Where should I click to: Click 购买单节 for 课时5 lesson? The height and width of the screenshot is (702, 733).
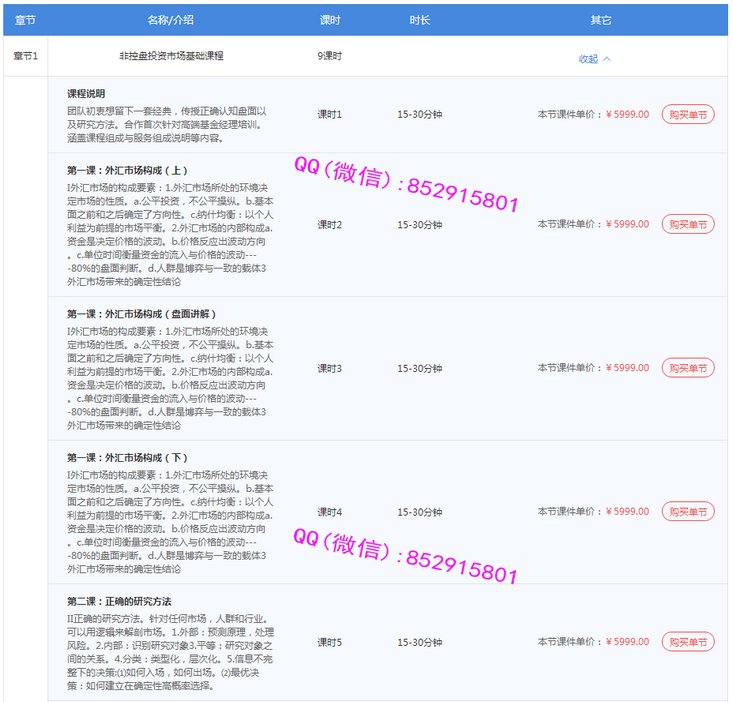tap(688, 642)
